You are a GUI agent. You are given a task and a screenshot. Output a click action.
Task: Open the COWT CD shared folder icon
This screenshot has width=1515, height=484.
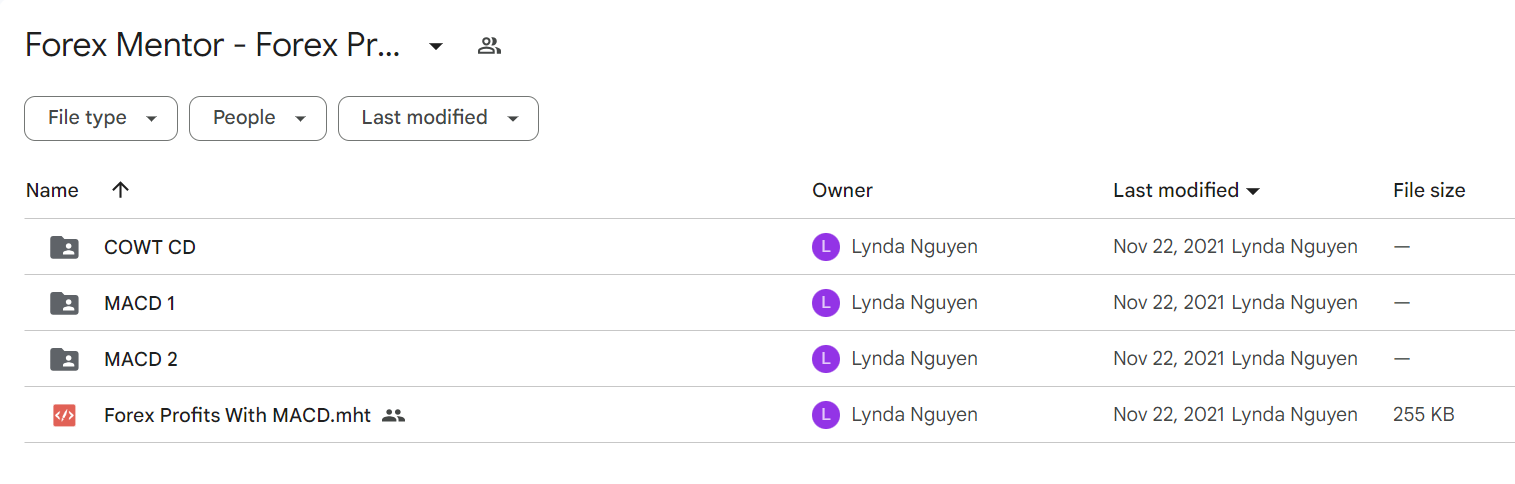coord(64,247)
